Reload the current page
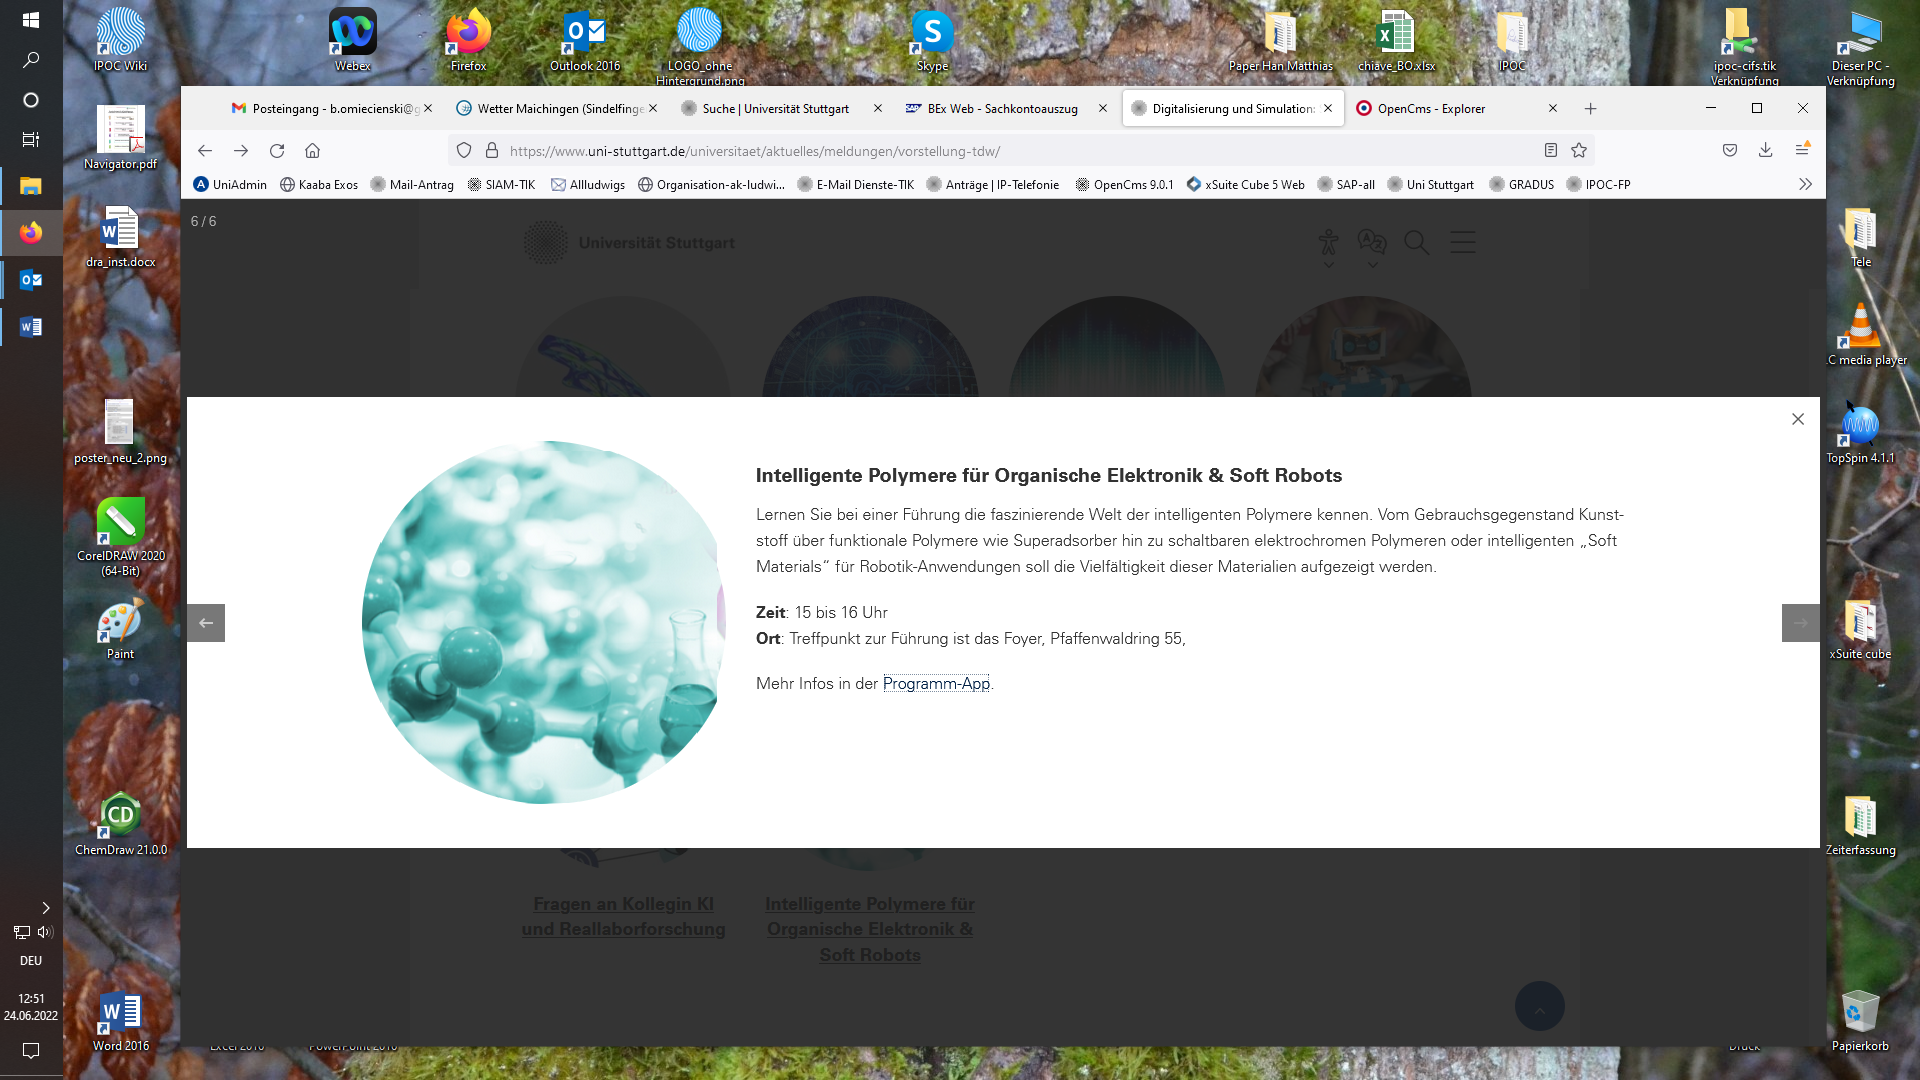The image size is (1920, 1080). coord(277,151)
